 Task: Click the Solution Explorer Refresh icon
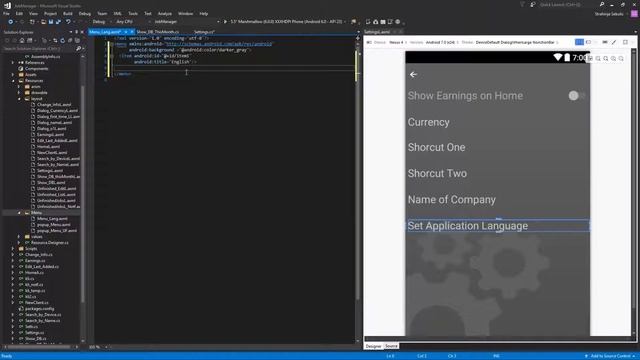[x=62, y=40]
